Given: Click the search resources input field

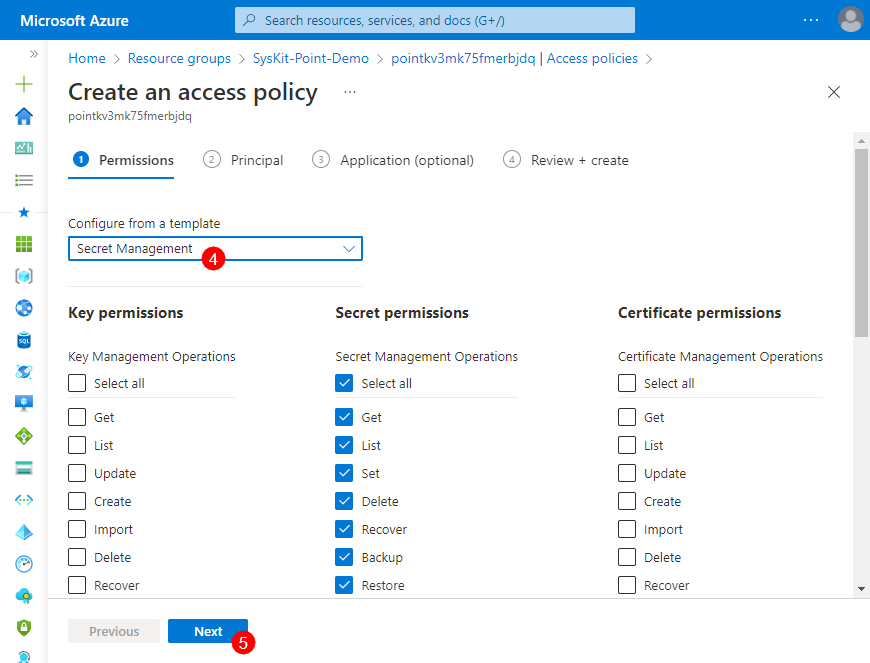Looking at the screenshot, I should coord(434,20).
